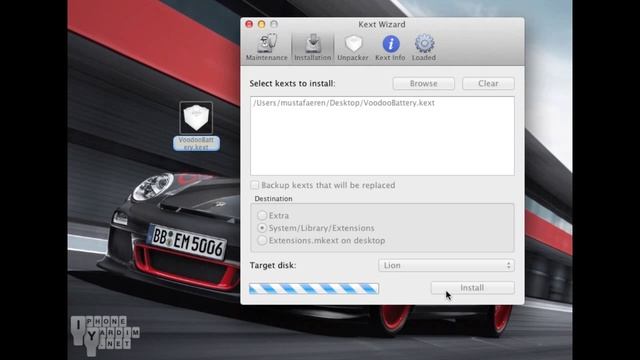
Task: Open the Maintenance toolbar icon
Action: (267, 47)
